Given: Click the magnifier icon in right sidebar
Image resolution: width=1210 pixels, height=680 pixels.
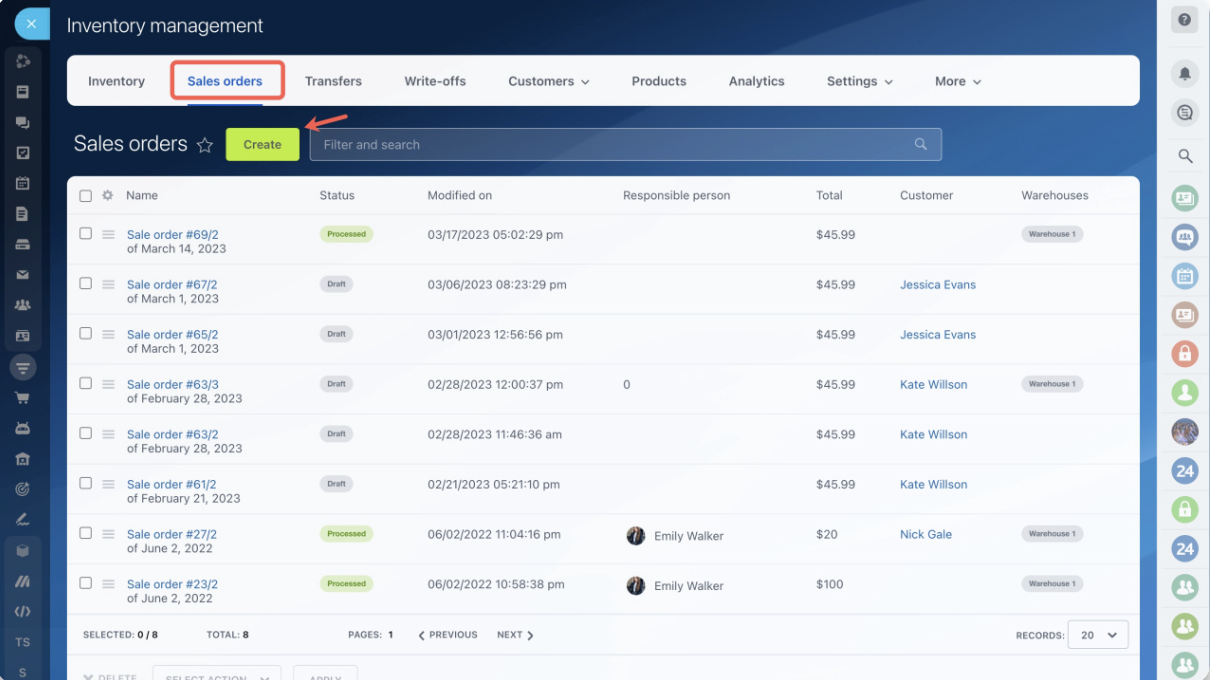Looking at the screenshot, I should pyautogui.click(x=1185, y=156).
